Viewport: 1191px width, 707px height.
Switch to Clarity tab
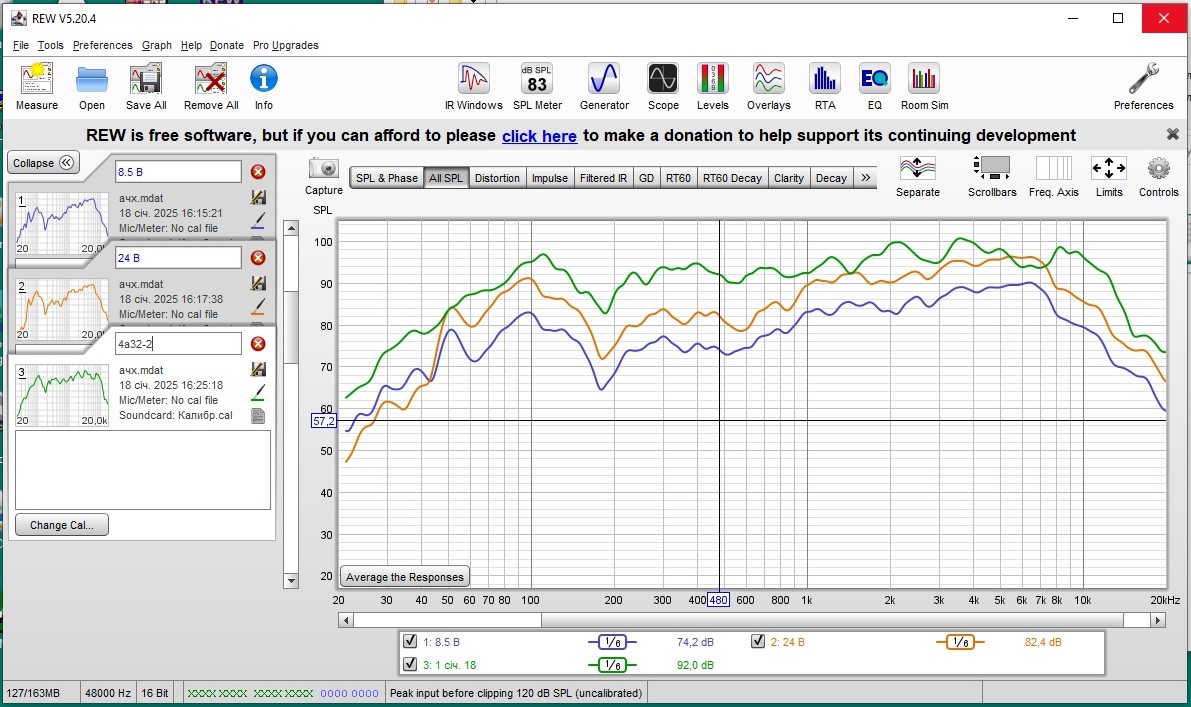point(788,178)
